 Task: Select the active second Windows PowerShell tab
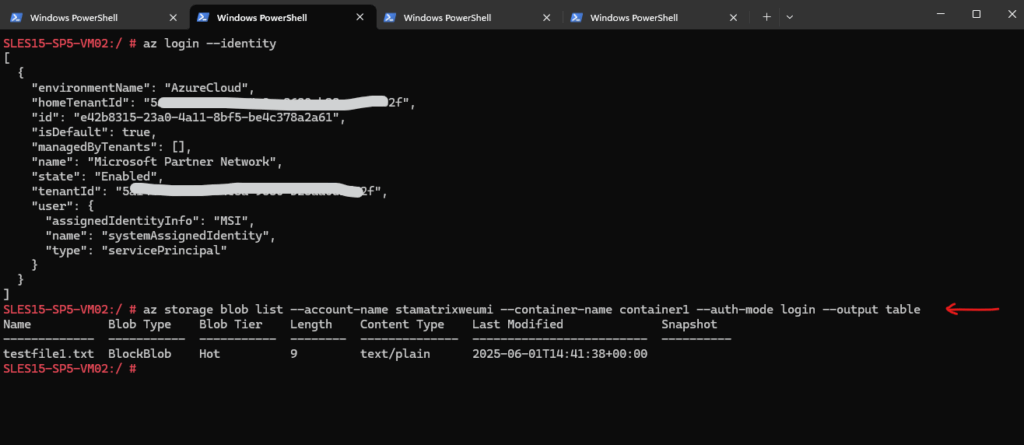[x=283, y=17]
